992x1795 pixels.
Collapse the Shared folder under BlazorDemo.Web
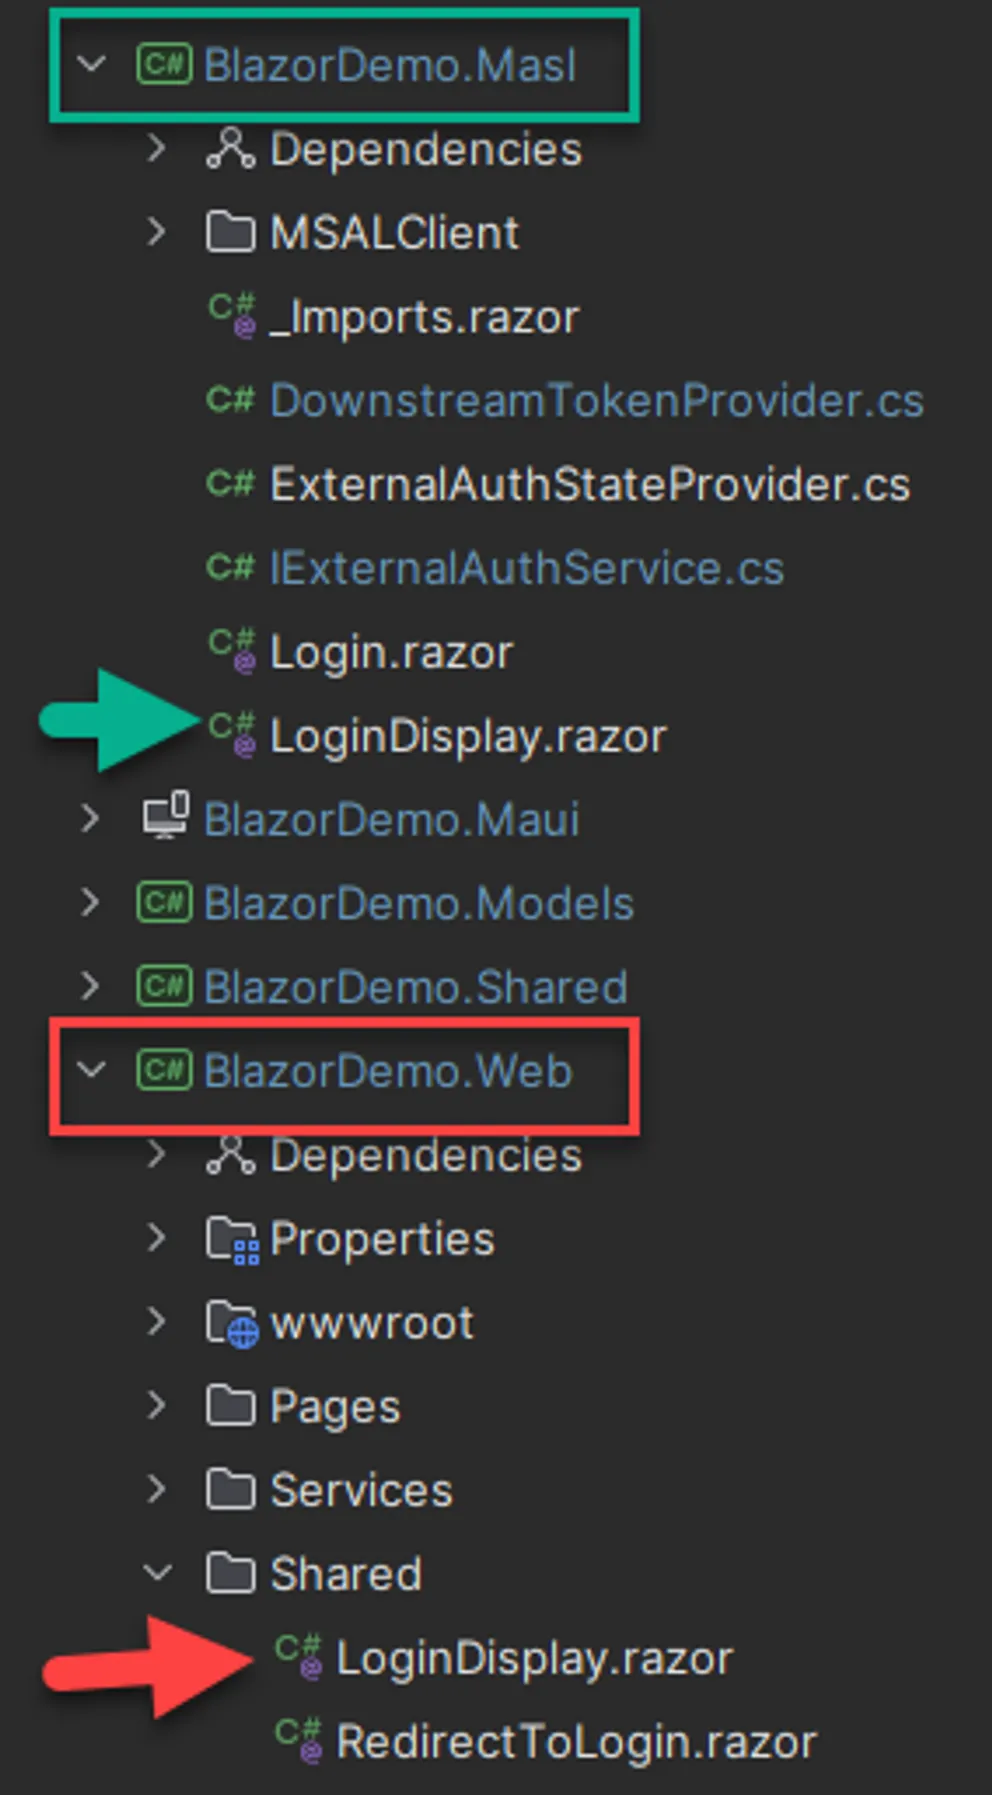pos(156,1574)
